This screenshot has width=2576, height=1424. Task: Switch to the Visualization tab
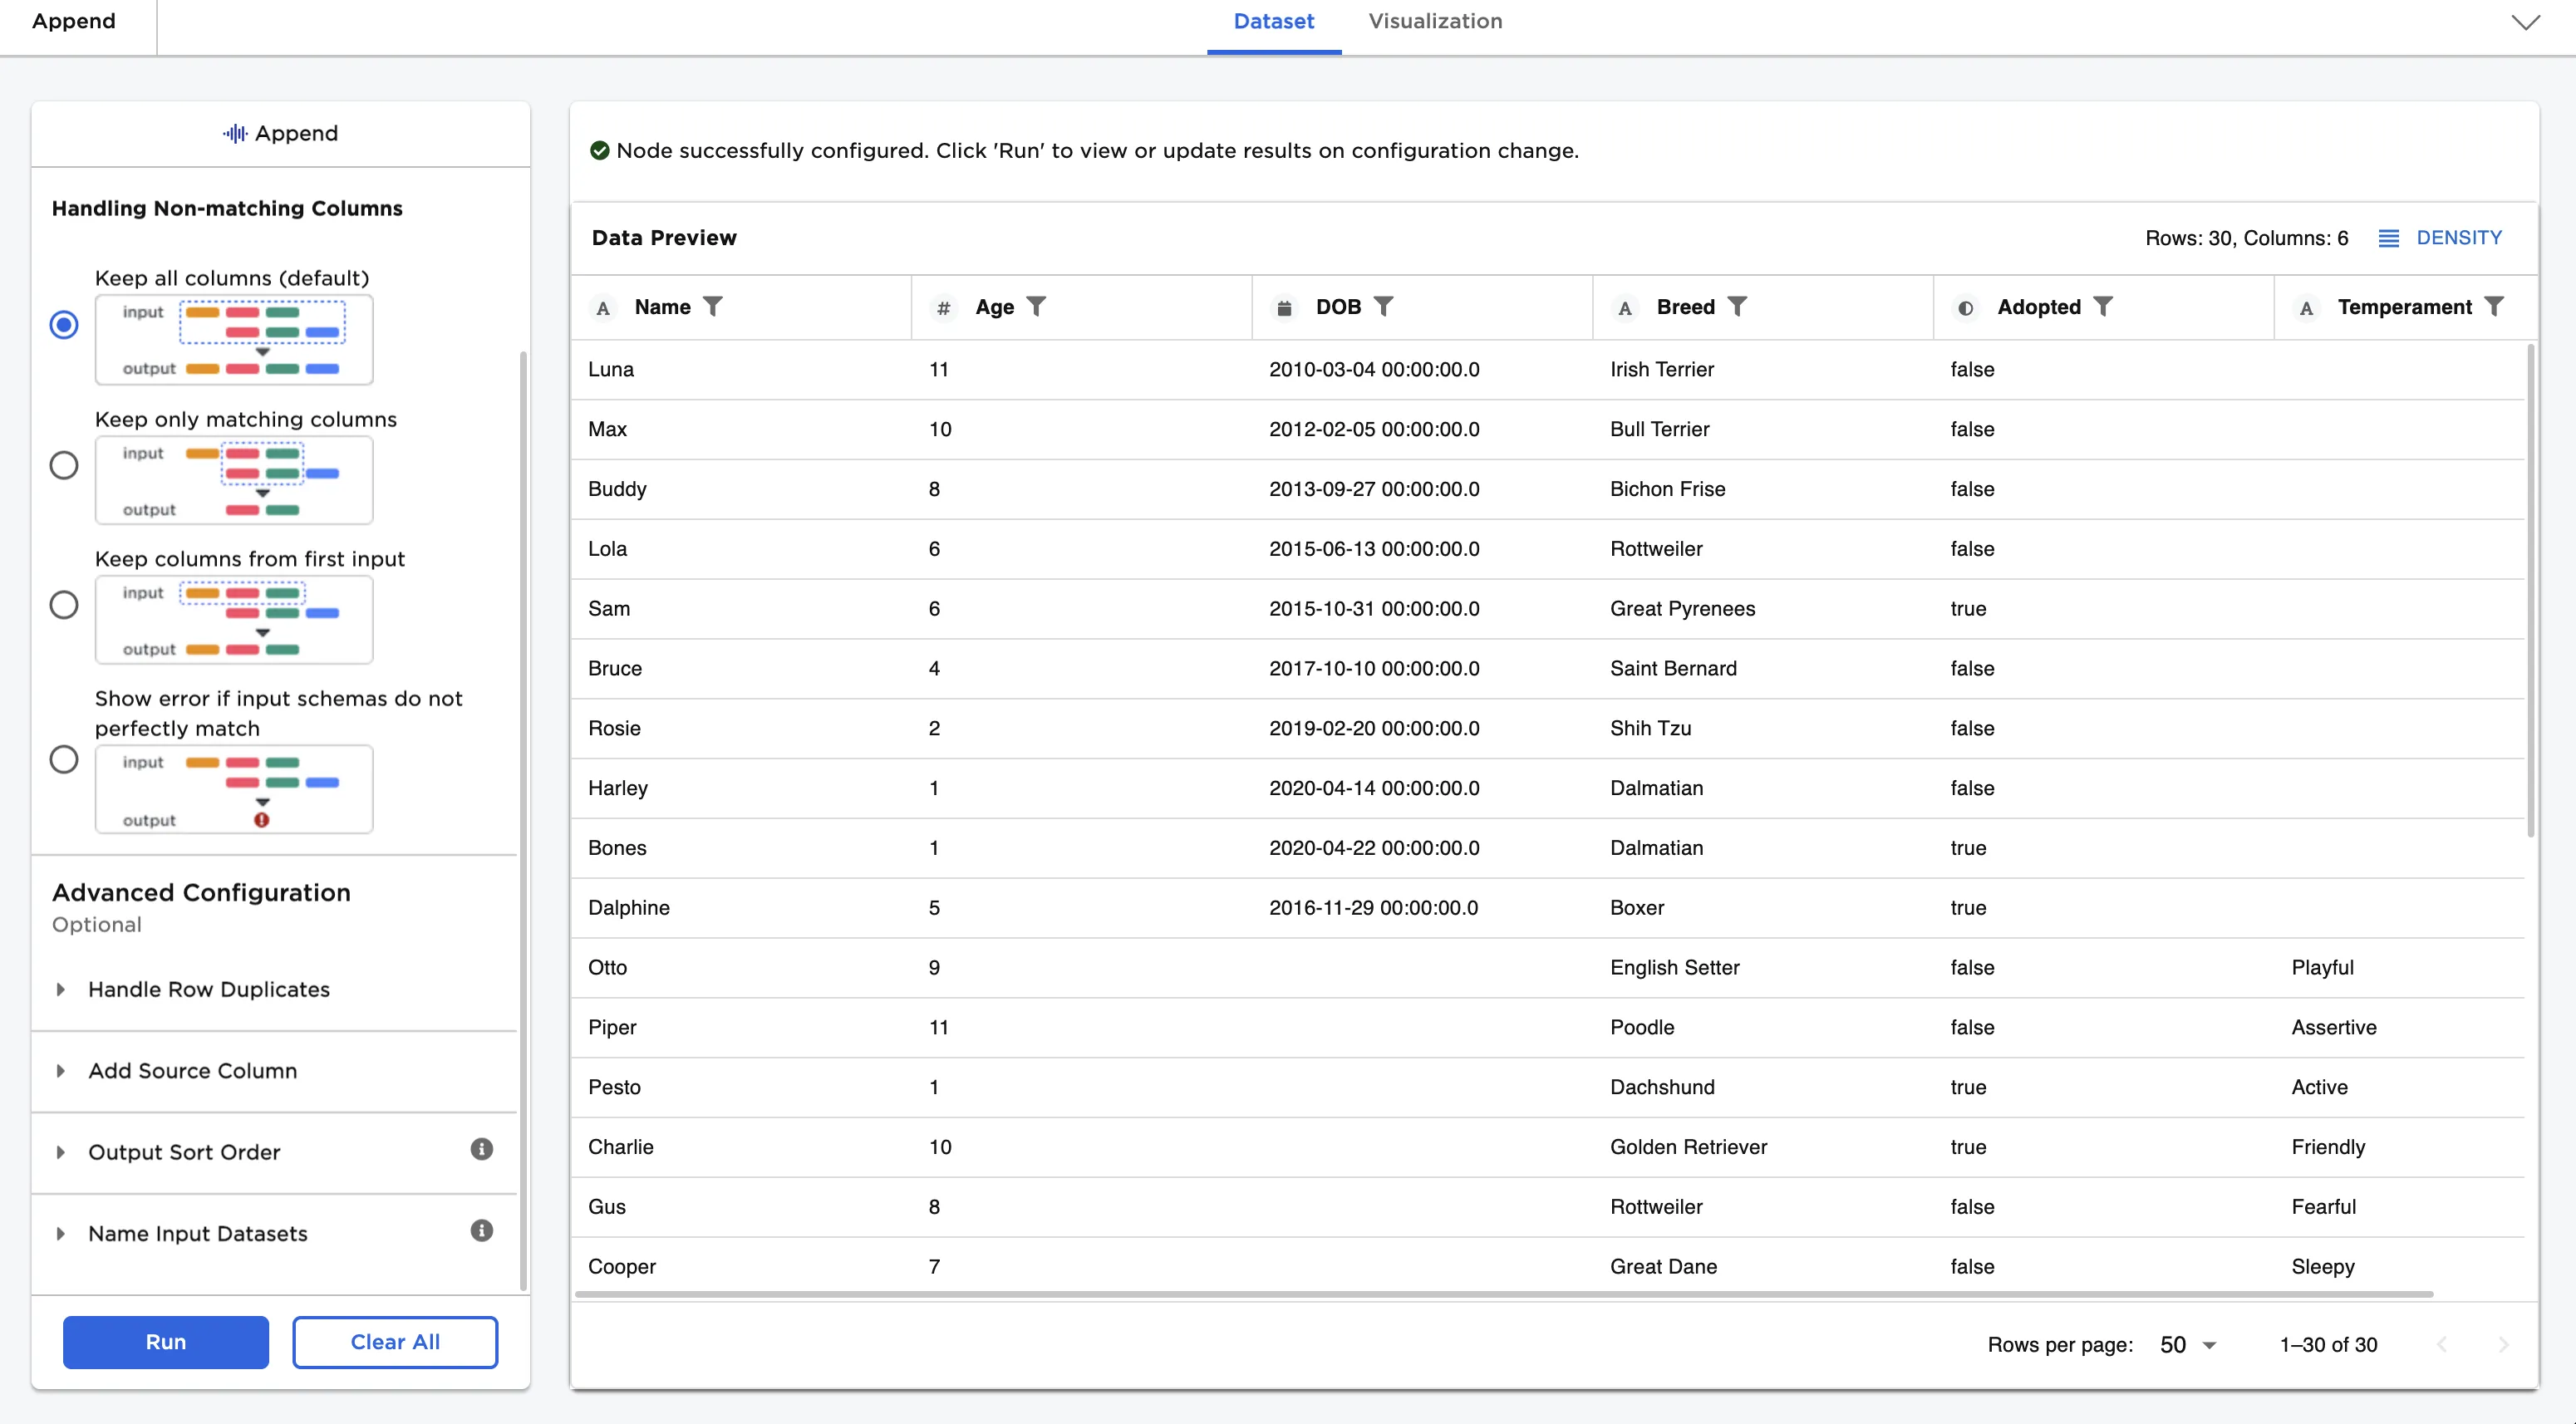click(1434, 22)
